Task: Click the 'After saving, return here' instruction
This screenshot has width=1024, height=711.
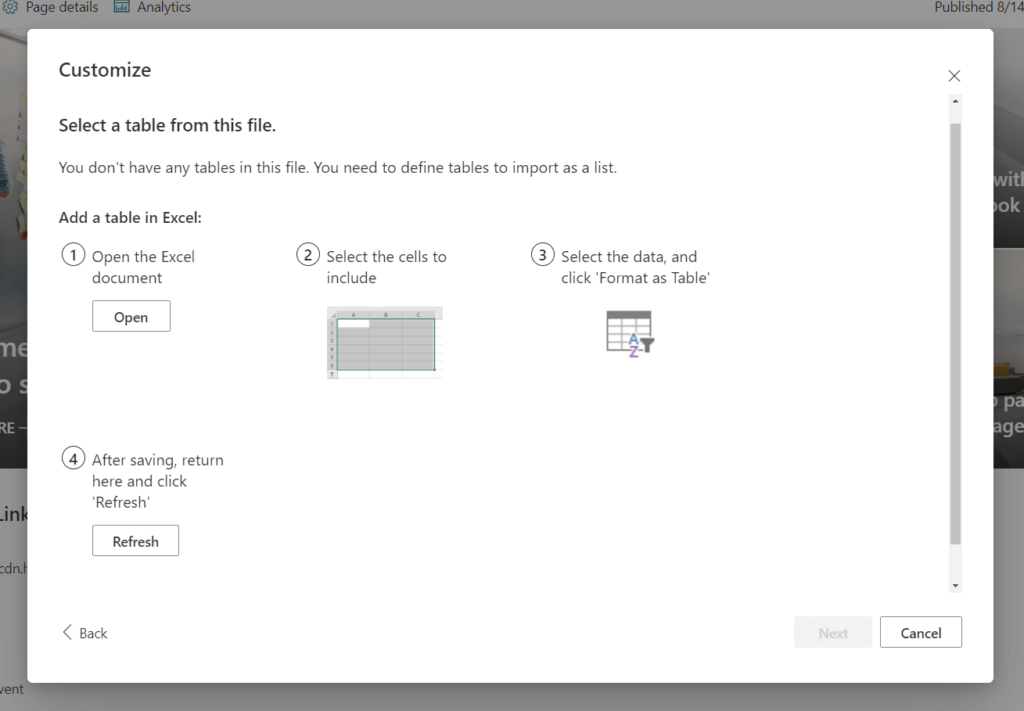Action: coord(157,481)
